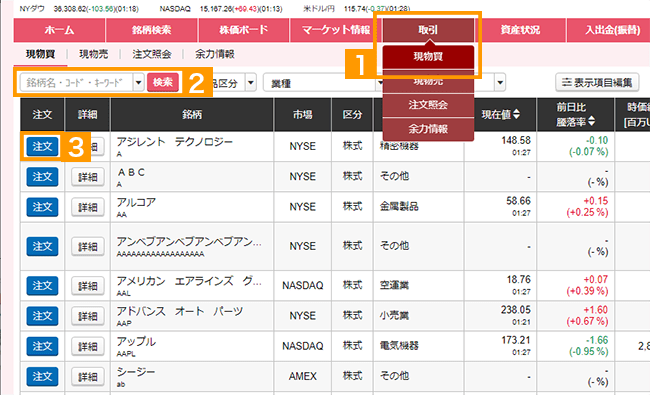Click stock name アジレント テクノロジー
Image resolution: width=650 pixels, height=395 pixels.
[175, 142]
